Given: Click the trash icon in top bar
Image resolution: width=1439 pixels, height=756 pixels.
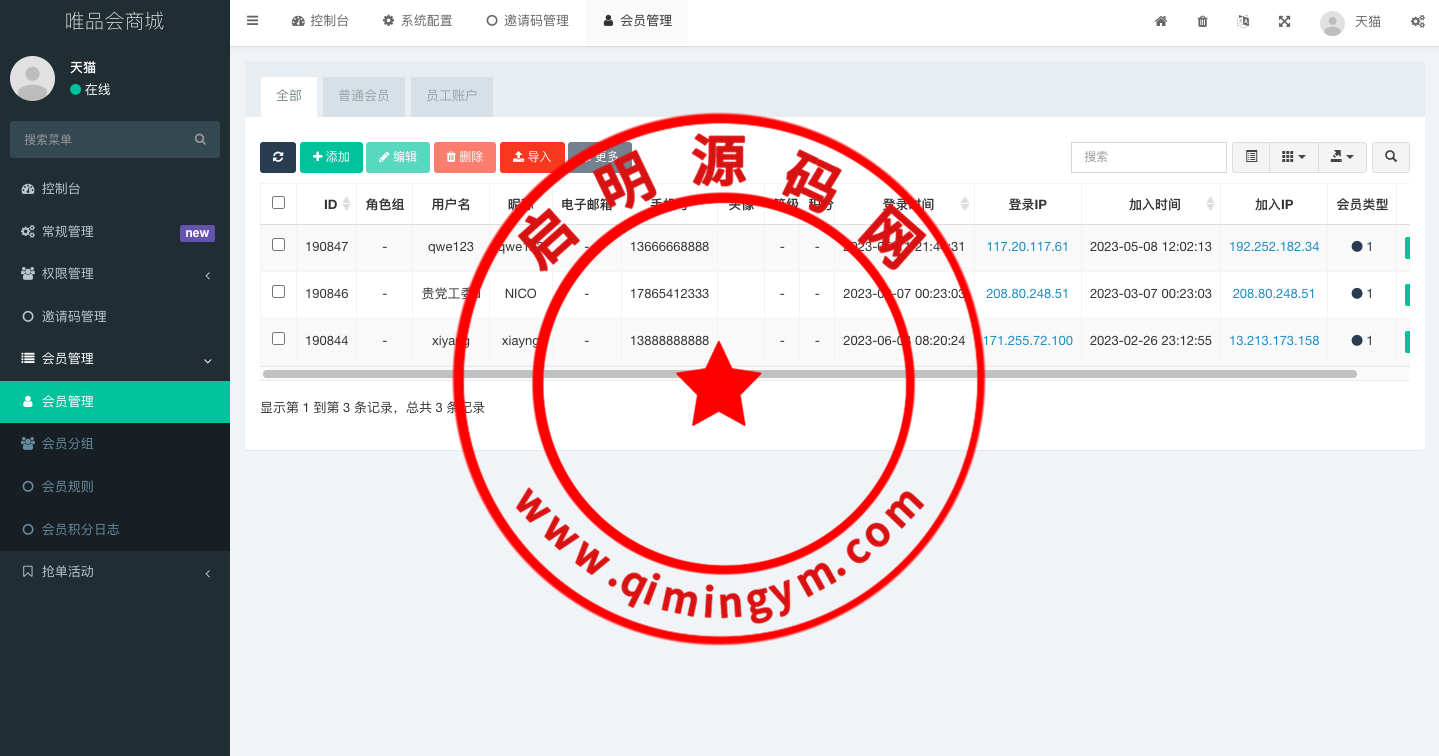Looking at the screenshot, I should pos(1202,21).
